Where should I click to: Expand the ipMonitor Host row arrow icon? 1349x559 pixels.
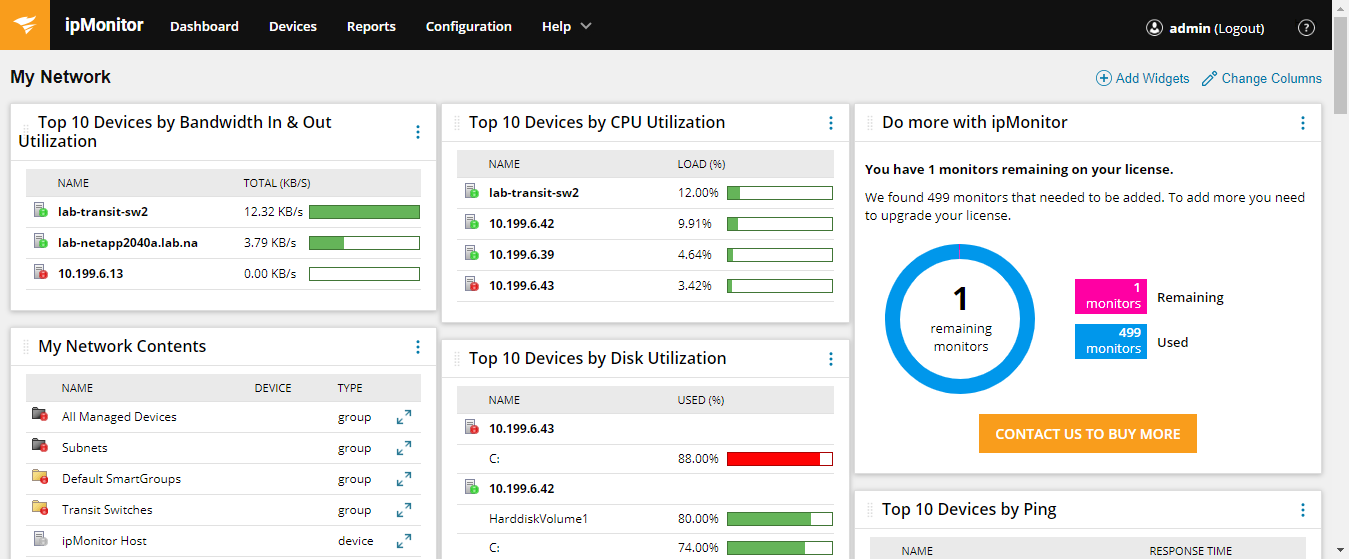tap(404, 541)
